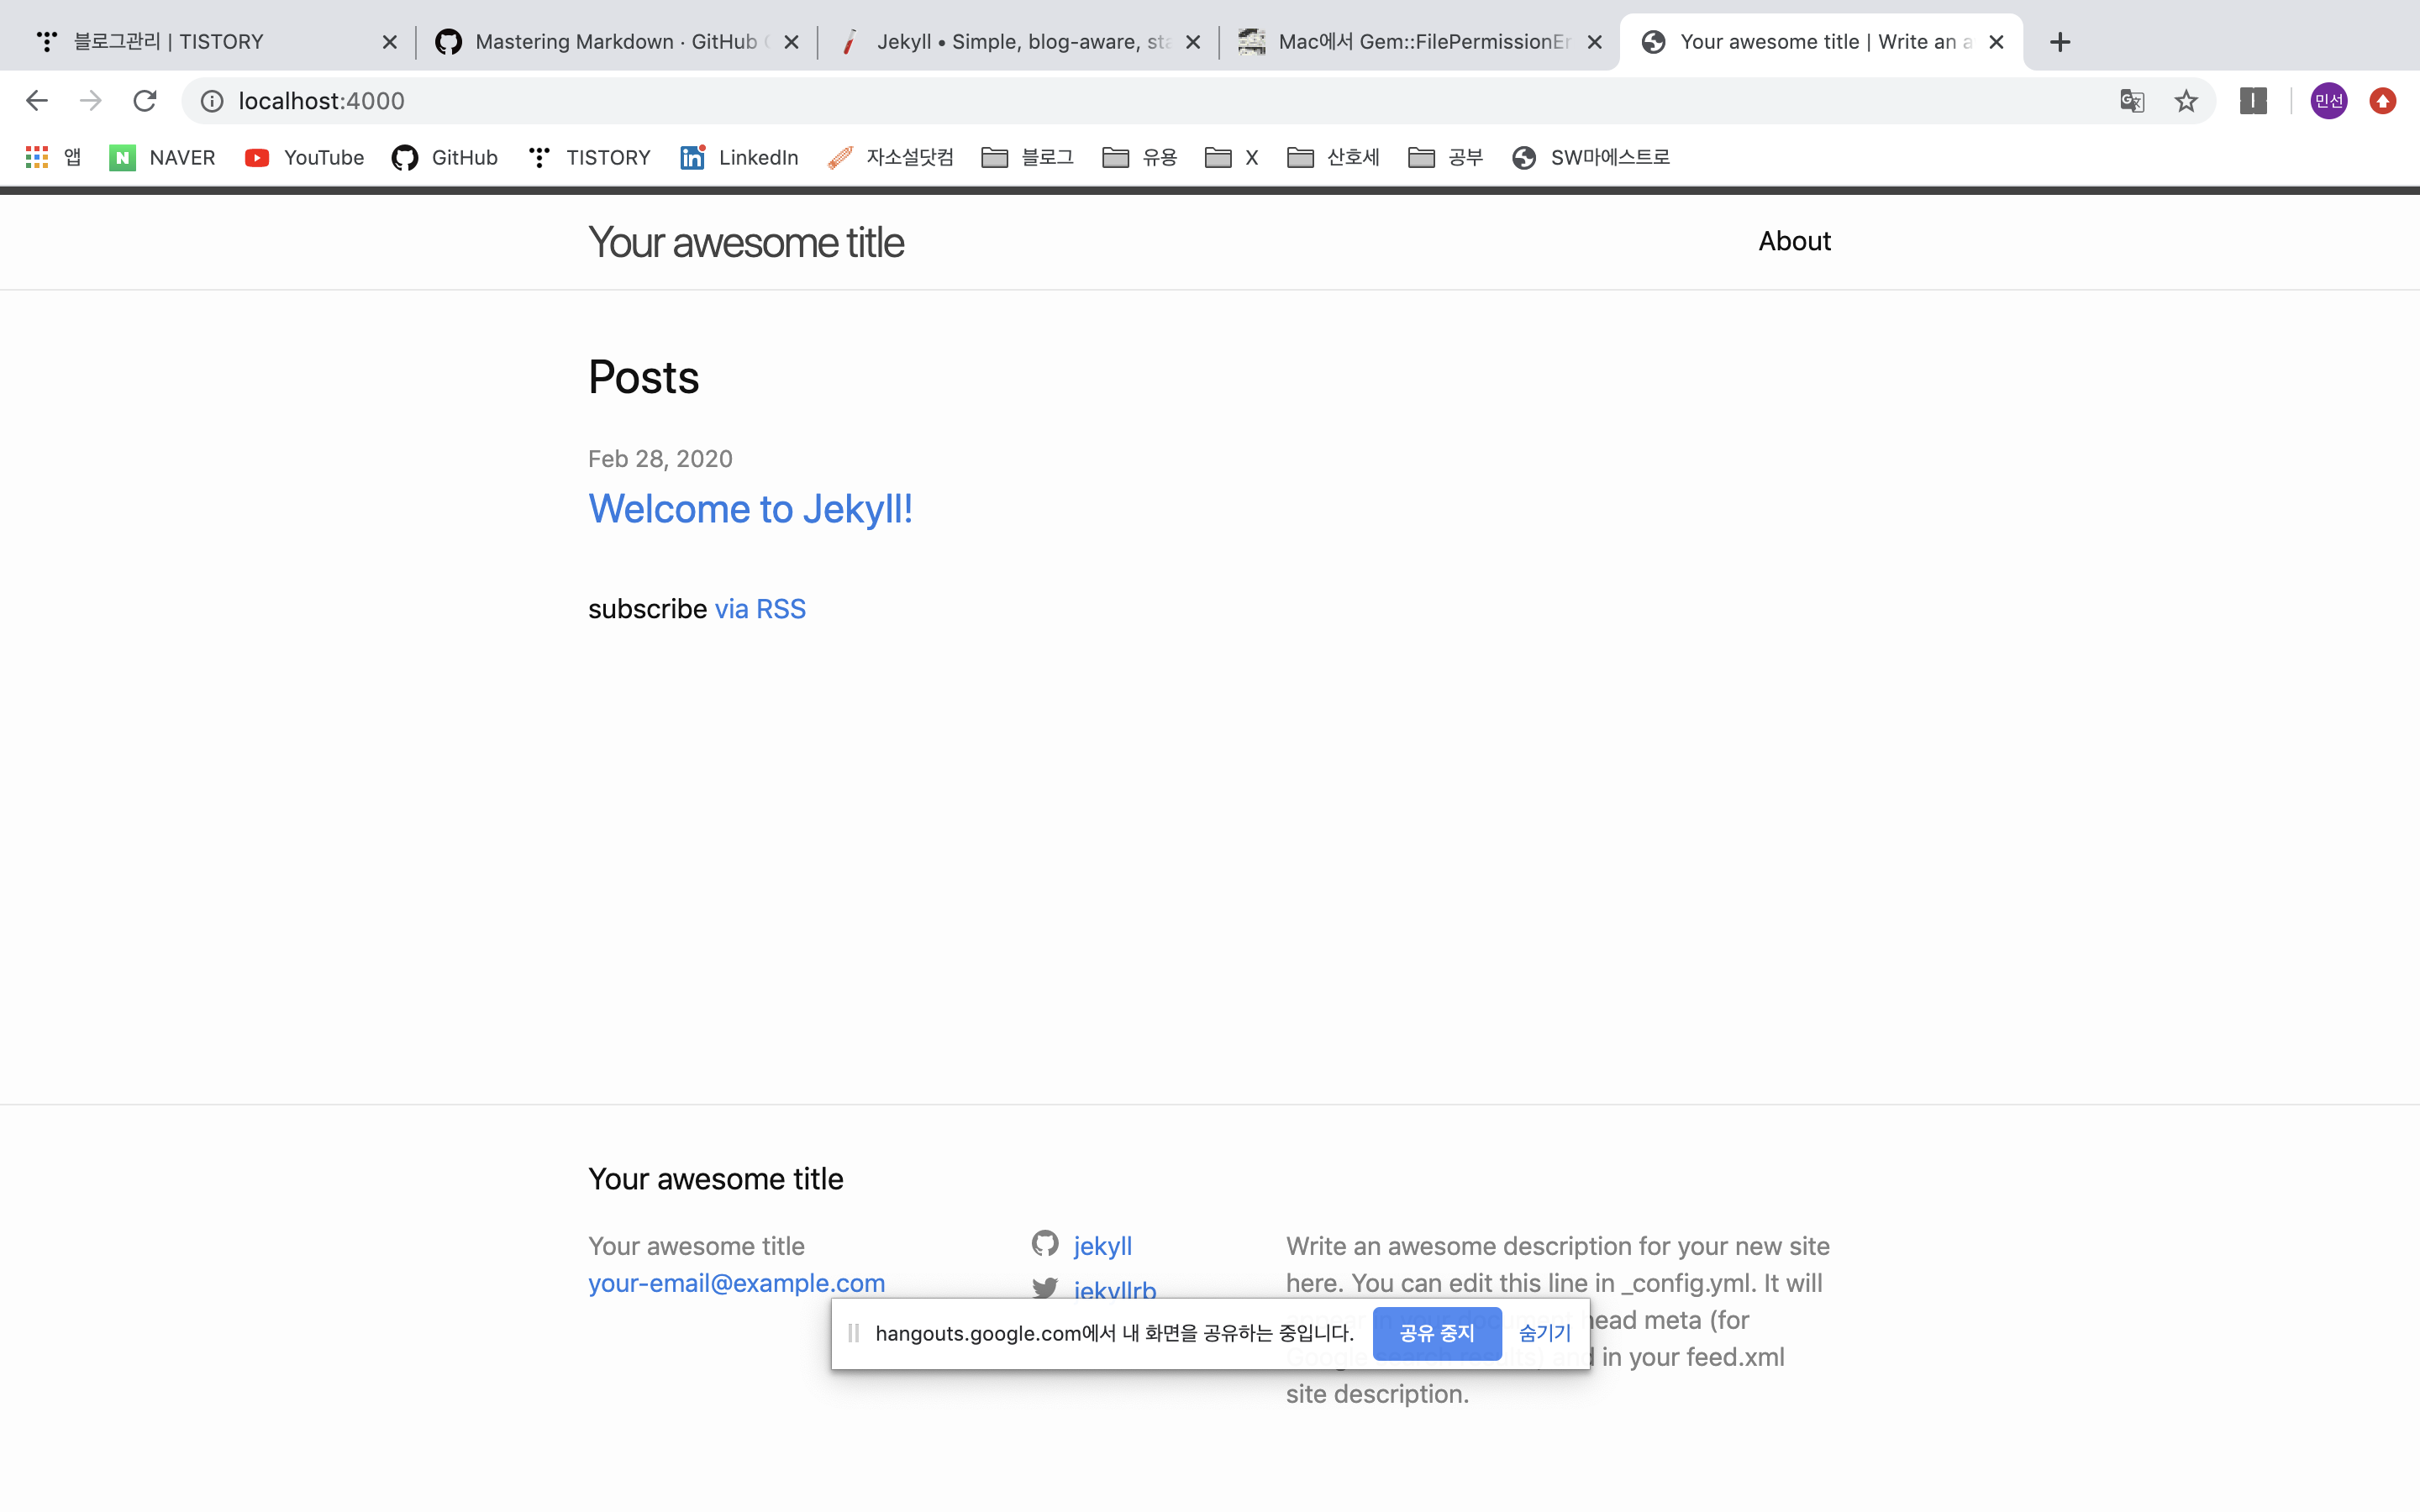Click the red update icon
This screenshot has height=1512, width=2420.
click(x=2383, y=101)
